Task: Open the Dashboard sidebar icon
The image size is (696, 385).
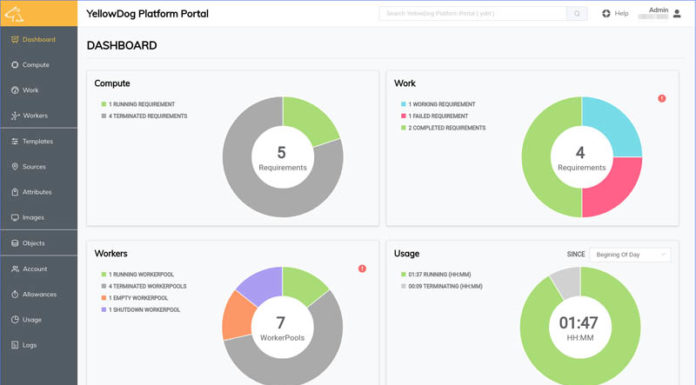Action: click(15, 40)
